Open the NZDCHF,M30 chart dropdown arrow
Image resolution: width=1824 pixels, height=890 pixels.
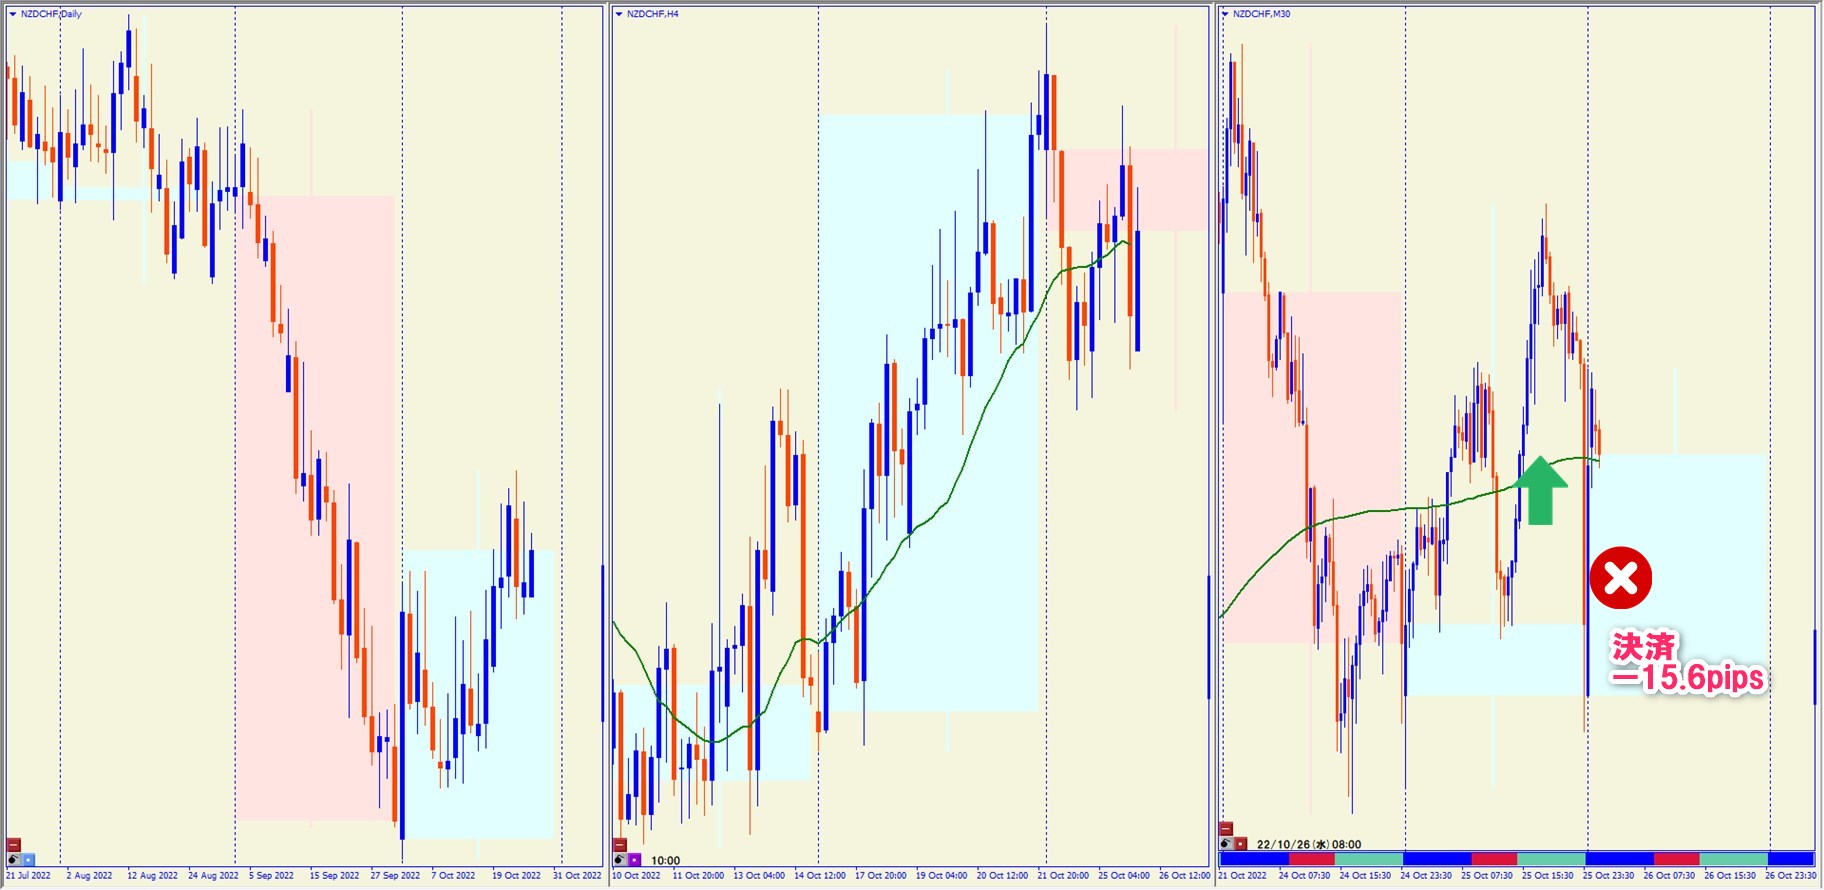point(1225,14)
